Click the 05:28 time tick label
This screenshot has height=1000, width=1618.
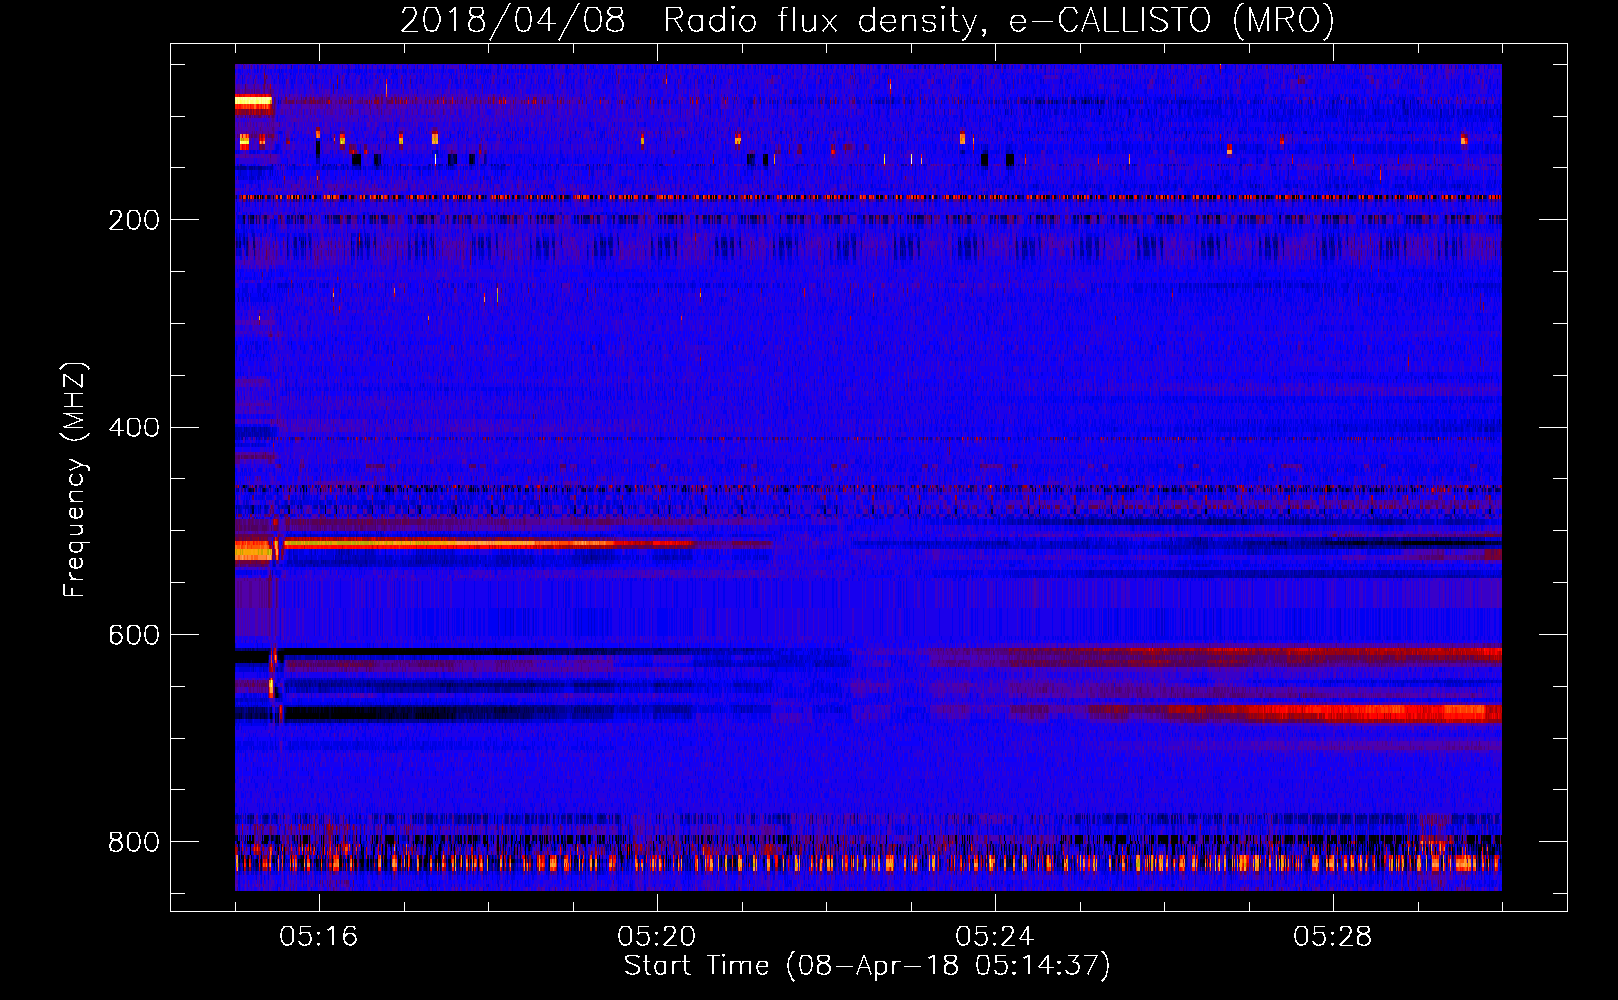click(x=1332, y=937)
